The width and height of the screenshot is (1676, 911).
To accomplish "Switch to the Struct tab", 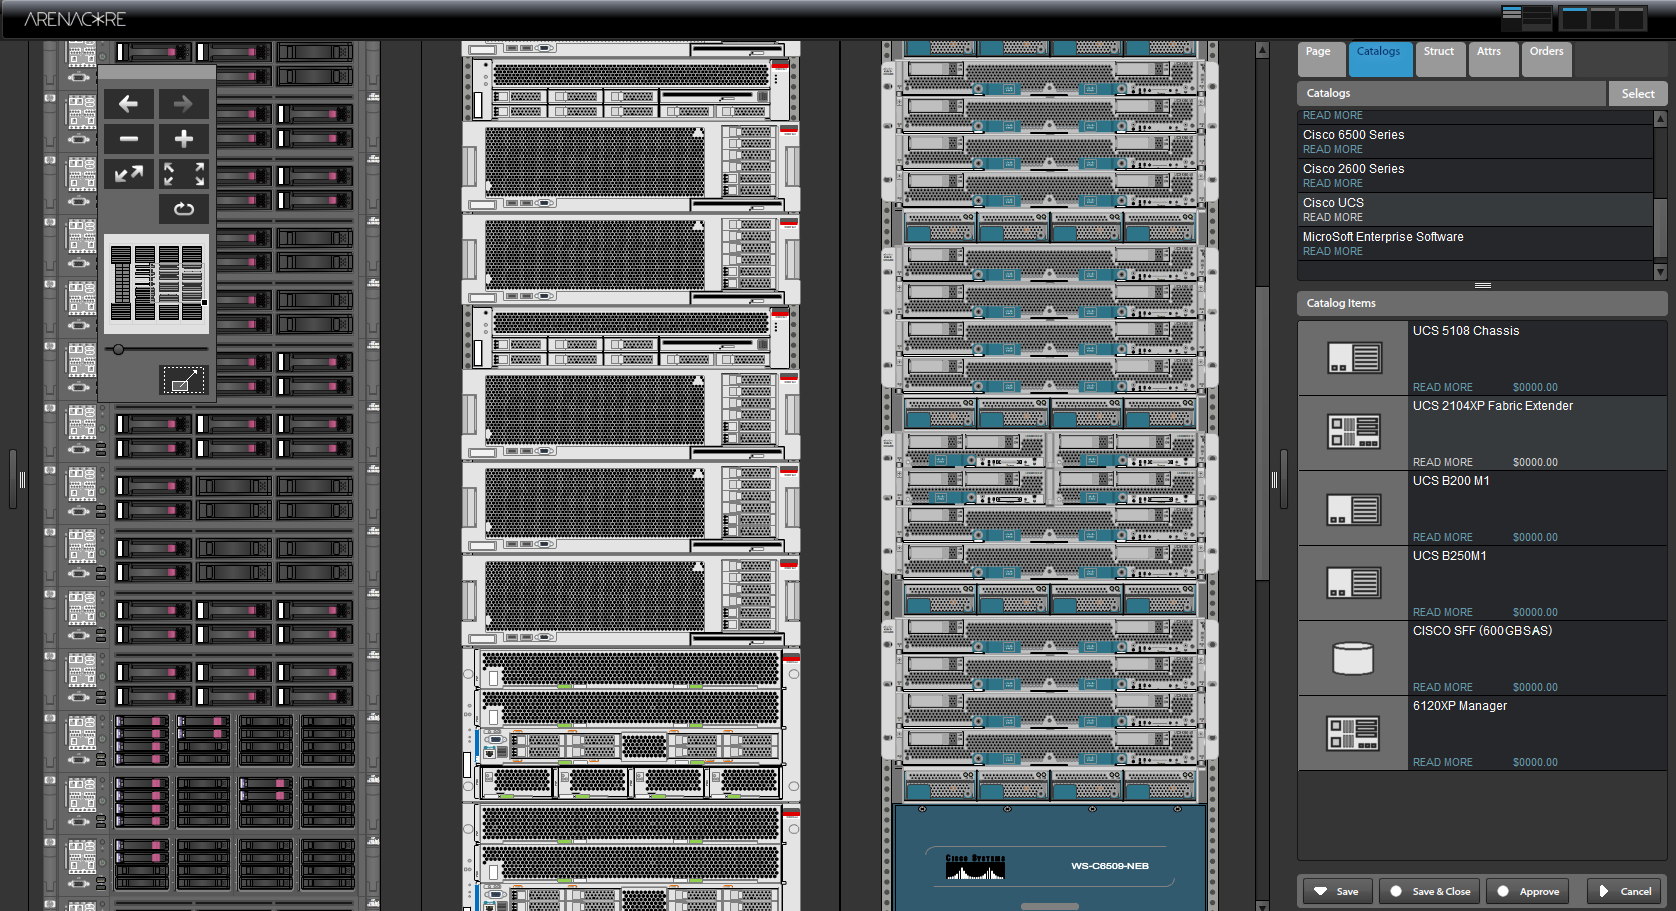I will coord(1439,52).
